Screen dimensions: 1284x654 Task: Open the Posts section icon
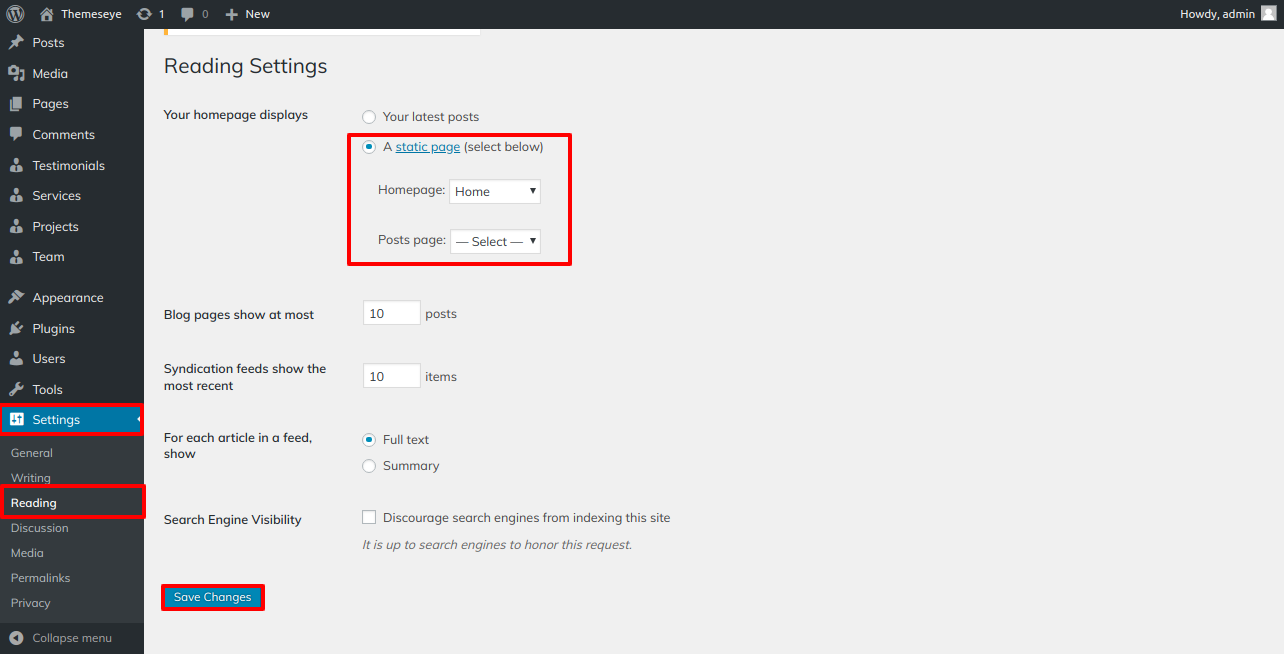tap(17, 42)
